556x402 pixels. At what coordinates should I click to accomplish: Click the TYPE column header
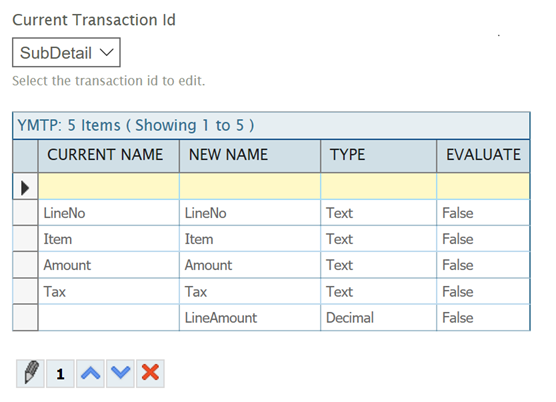point(378,156)
